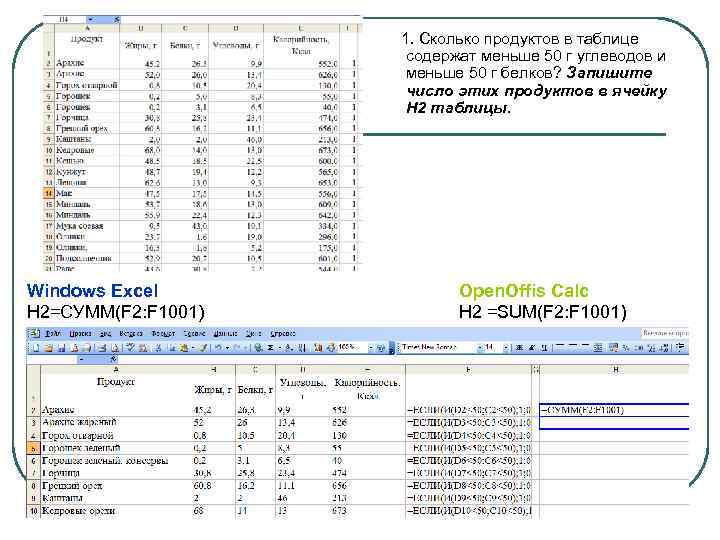Click the Print icon in the standard toolbar
This screenshot has width=720, height=540.
[102, 348]
